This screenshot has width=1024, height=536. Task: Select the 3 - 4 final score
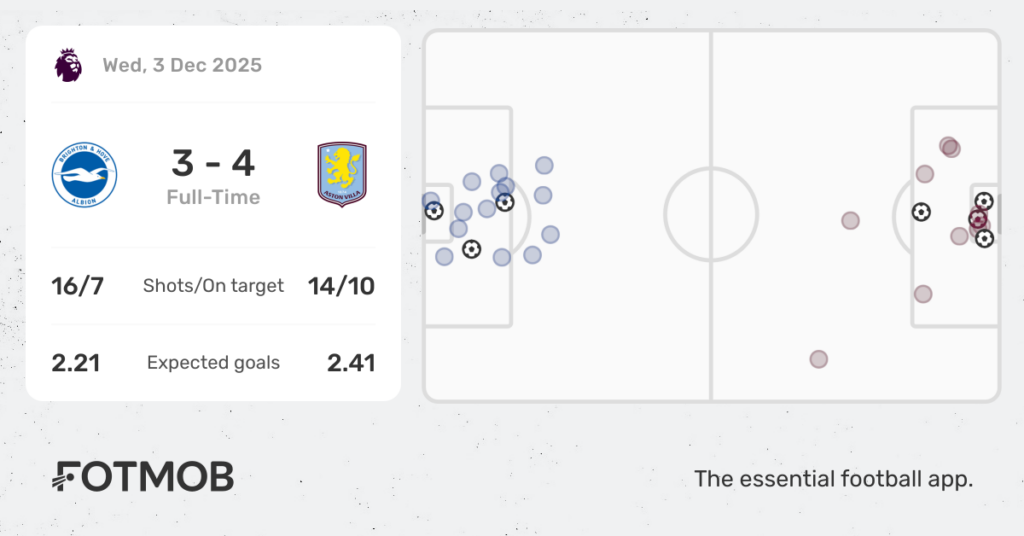pyautogui.click(x=213, y=162)
